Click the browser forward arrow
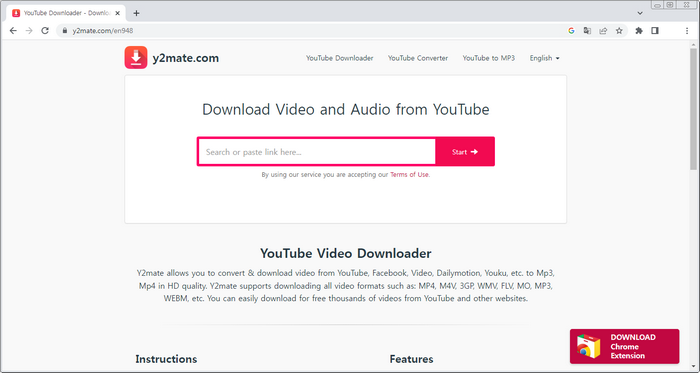 coord(29,31)
